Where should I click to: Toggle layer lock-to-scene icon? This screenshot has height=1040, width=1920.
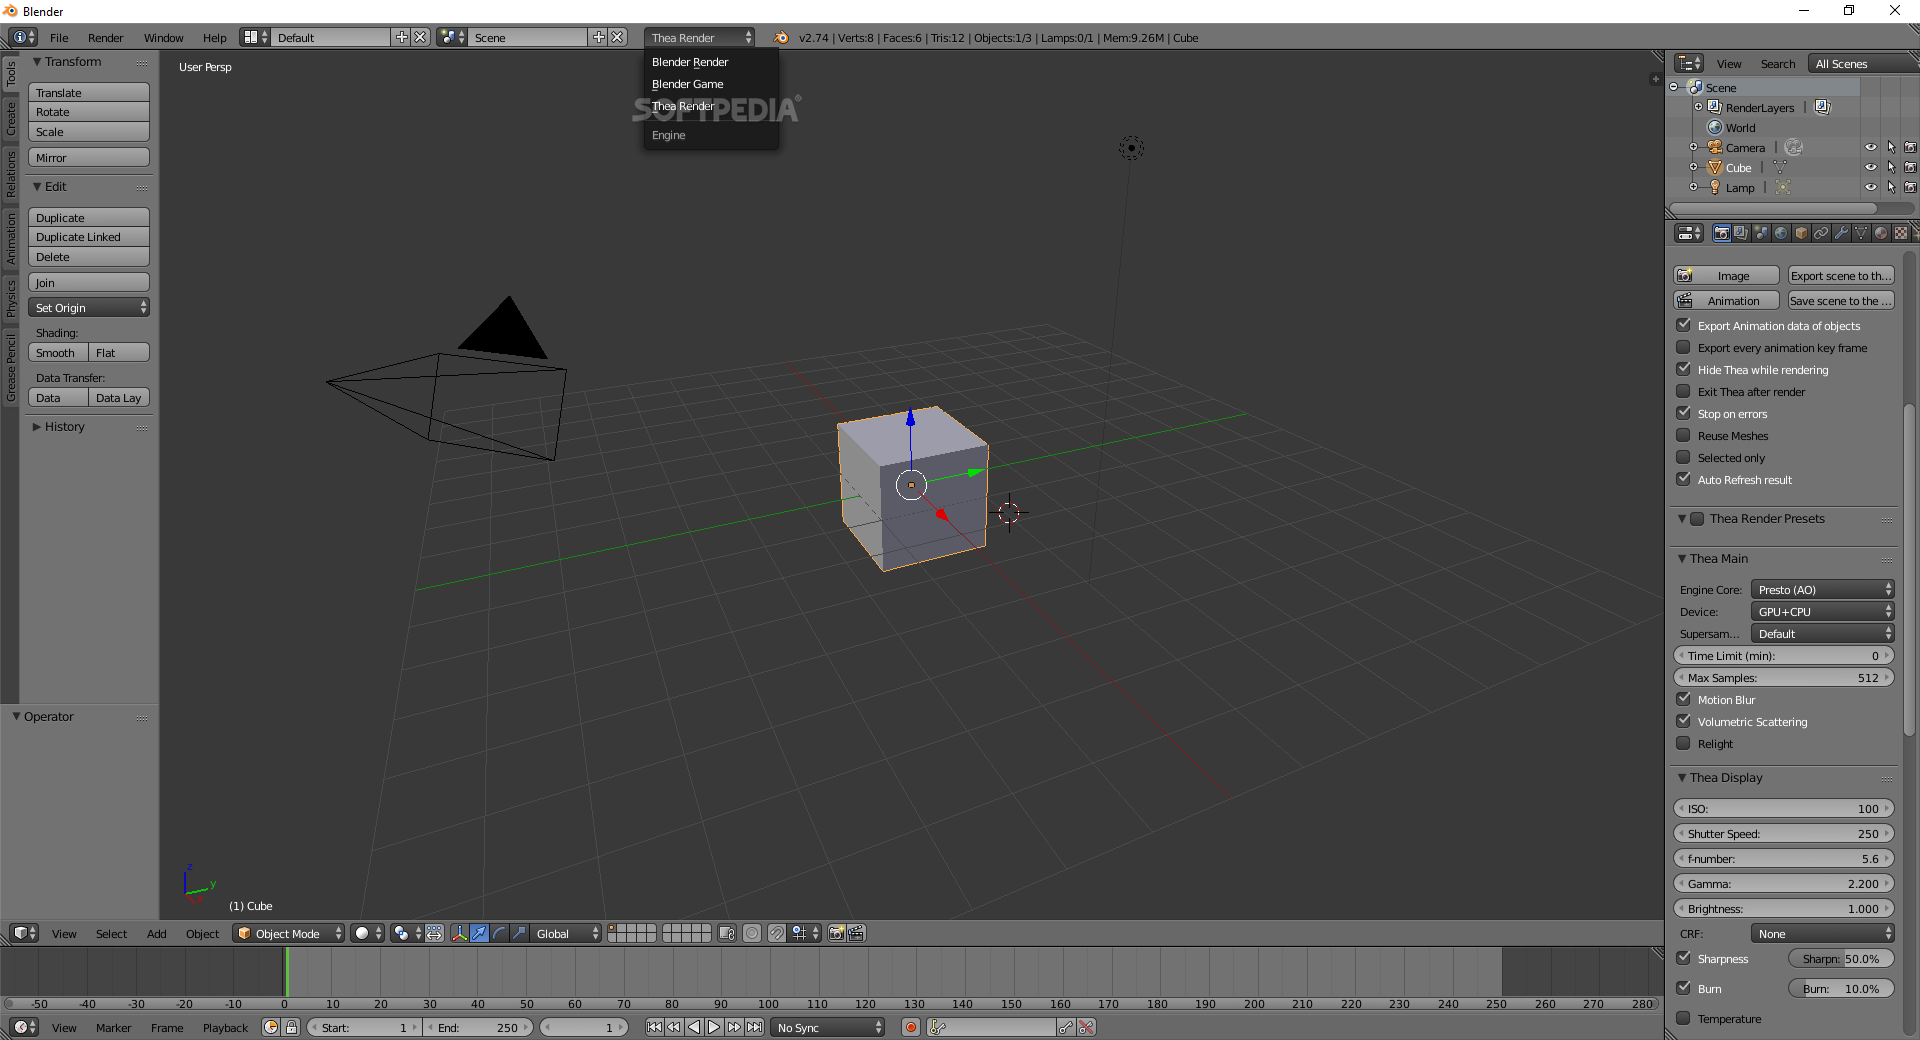click(x=727, y=933)
